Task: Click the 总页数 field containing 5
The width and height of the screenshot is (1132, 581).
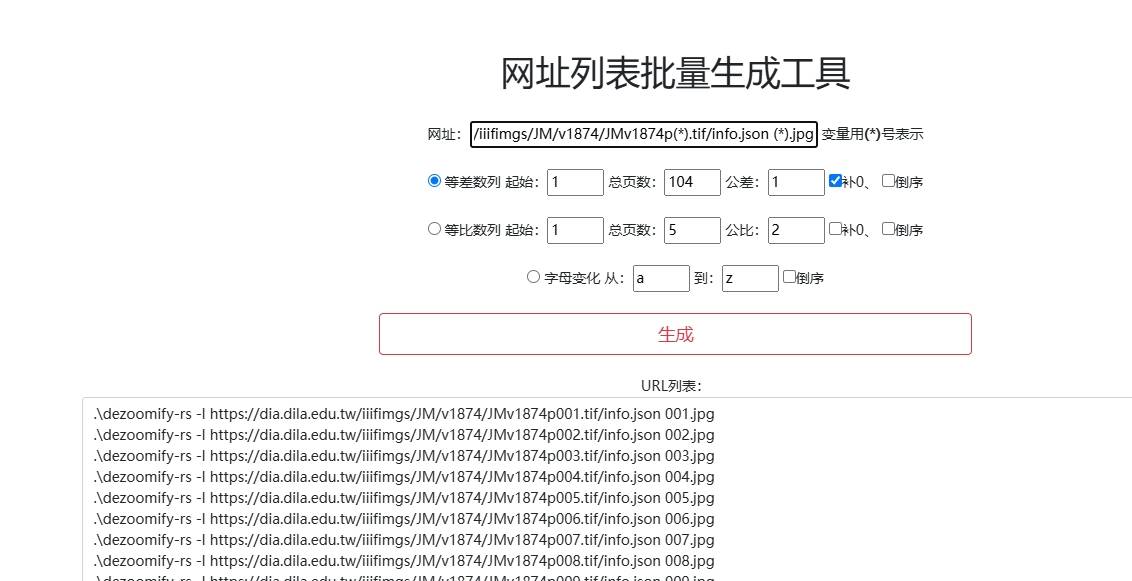Action: coord(692,230)
